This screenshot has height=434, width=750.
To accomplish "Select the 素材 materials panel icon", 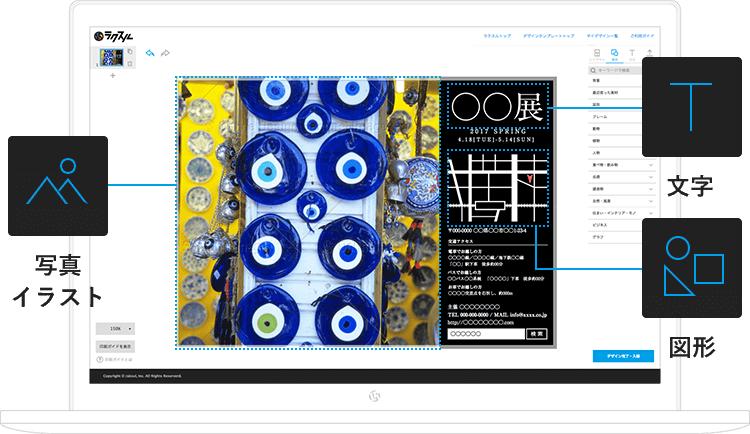I will click(x=614, y=54).
